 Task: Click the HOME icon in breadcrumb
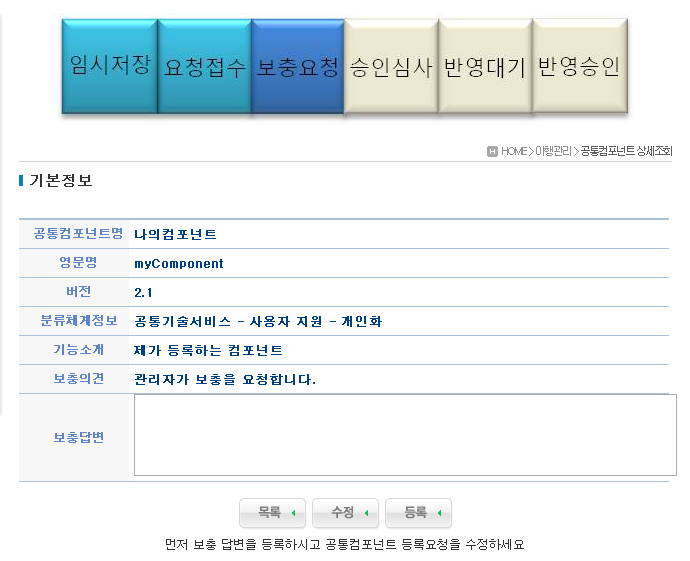492,151
